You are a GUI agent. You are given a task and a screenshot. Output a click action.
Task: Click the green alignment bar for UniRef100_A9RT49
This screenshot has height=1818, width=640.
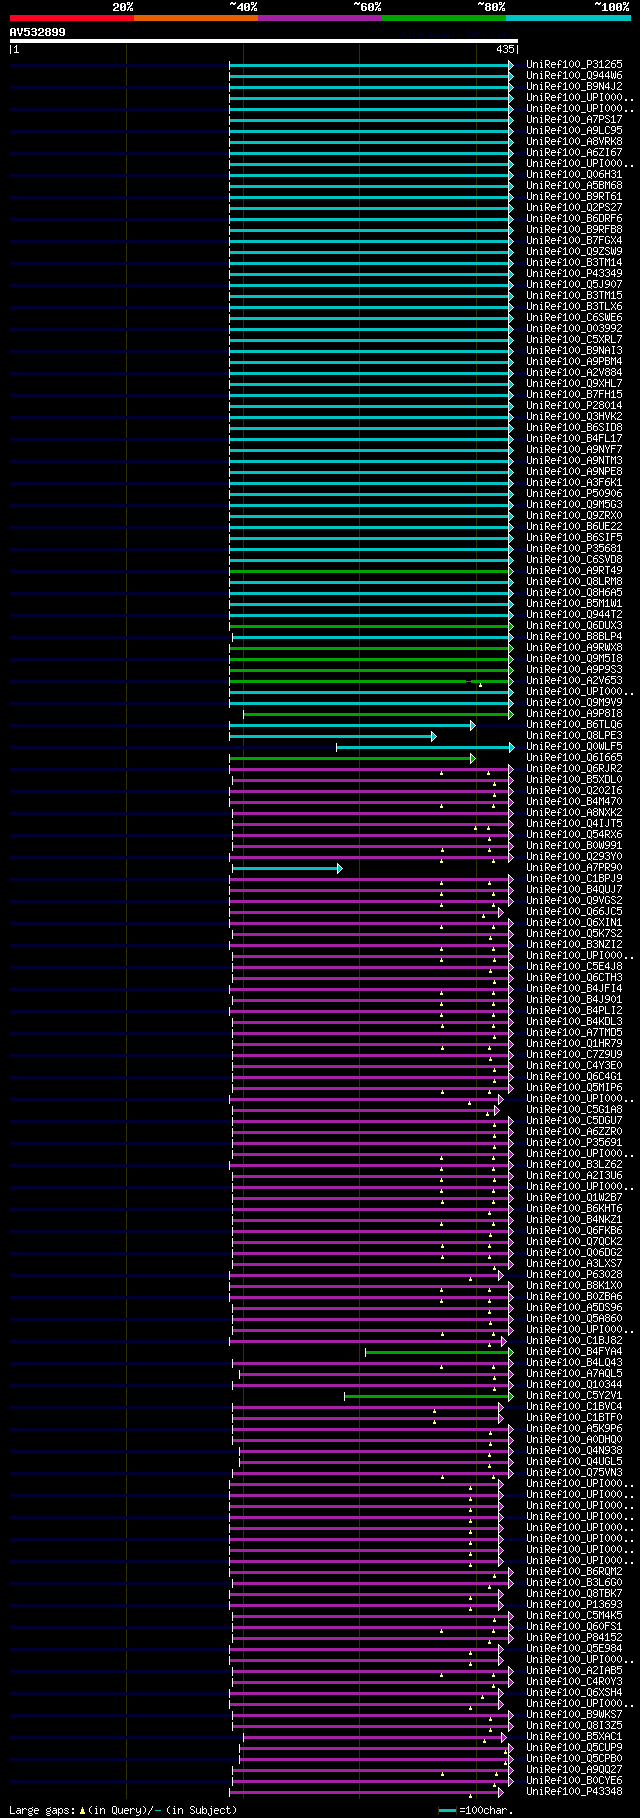click(x=370, y=571)
